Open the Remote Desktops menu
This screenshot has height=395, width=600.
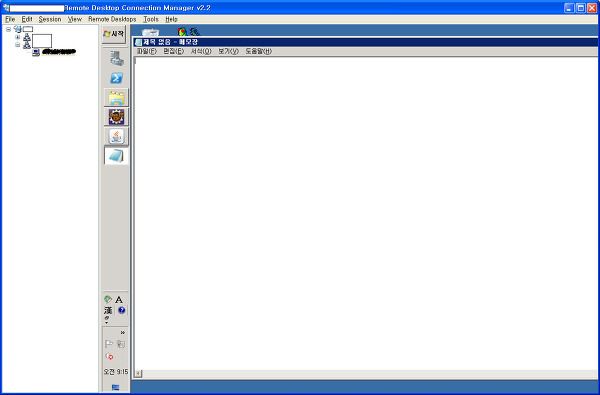click(112, 19)
